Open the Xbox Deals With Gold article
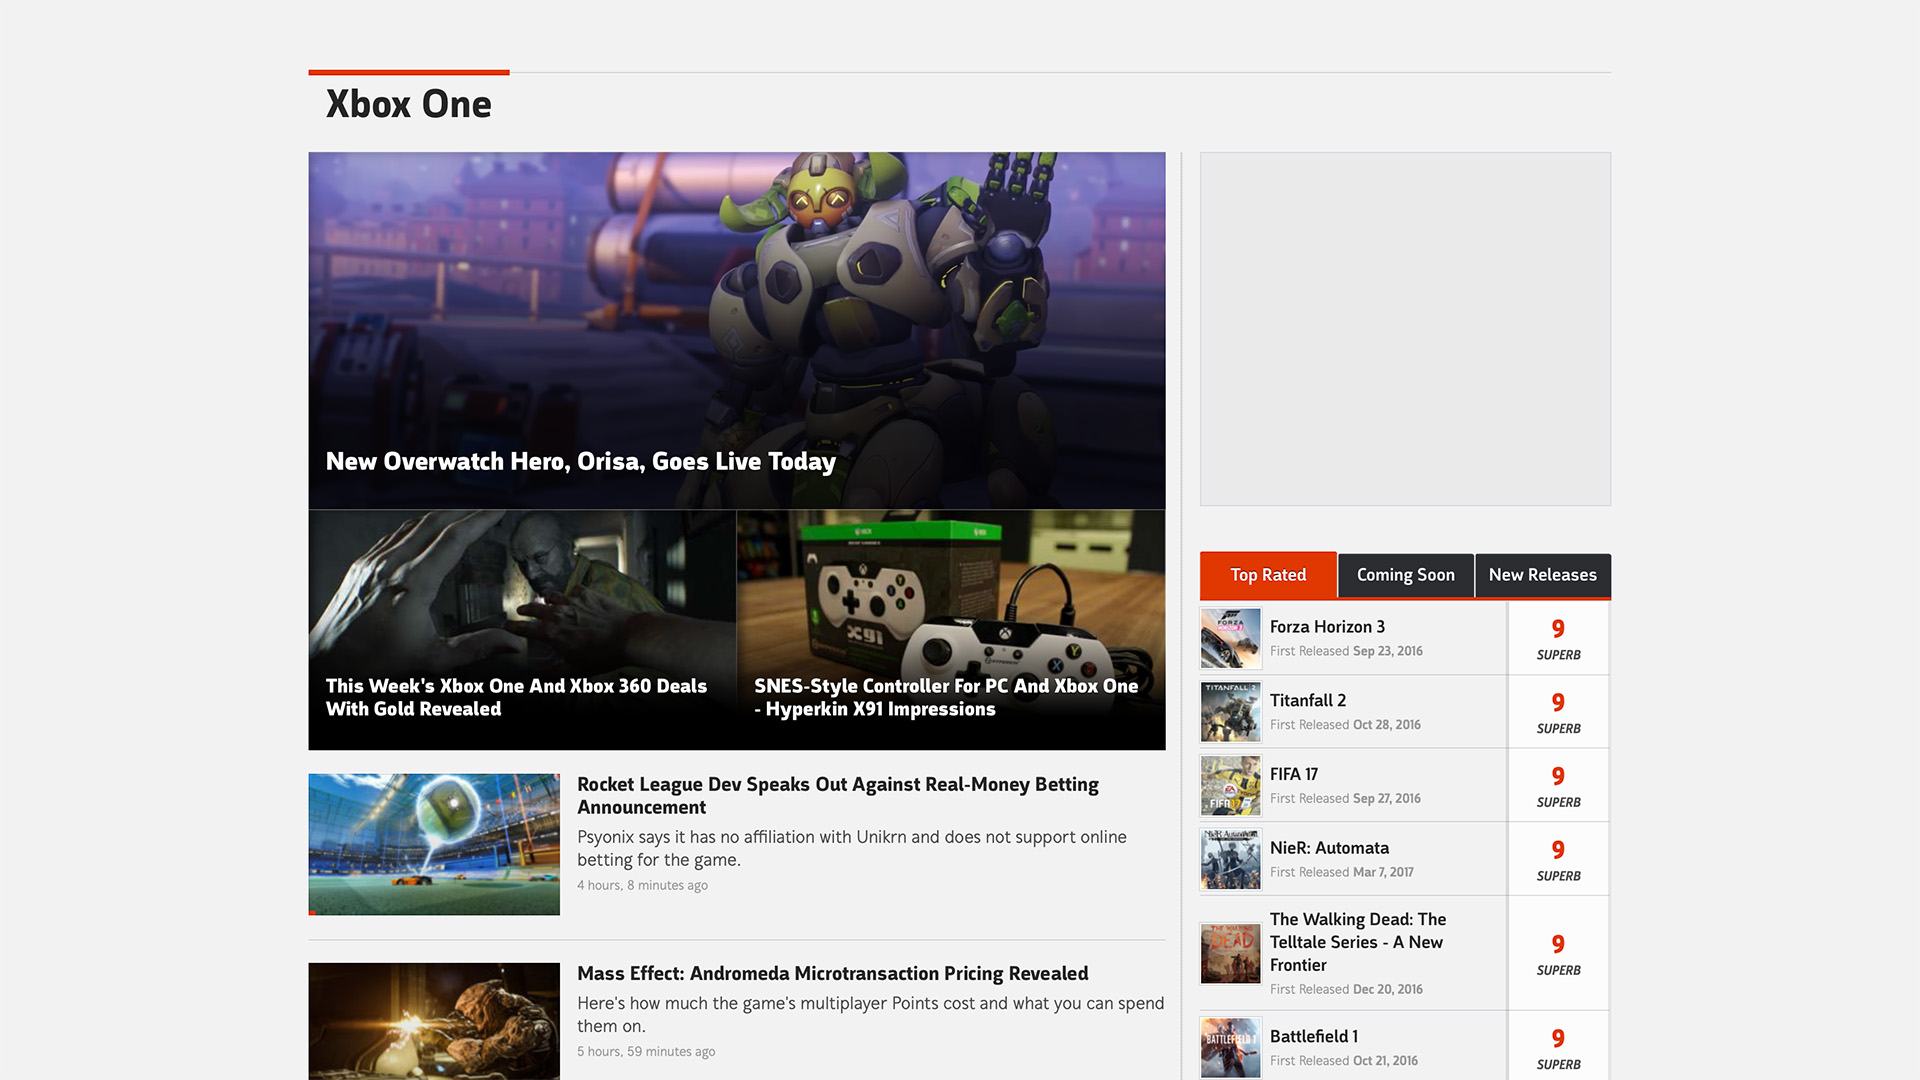Screen dimensions: 1920x1080 click(516, 697)
